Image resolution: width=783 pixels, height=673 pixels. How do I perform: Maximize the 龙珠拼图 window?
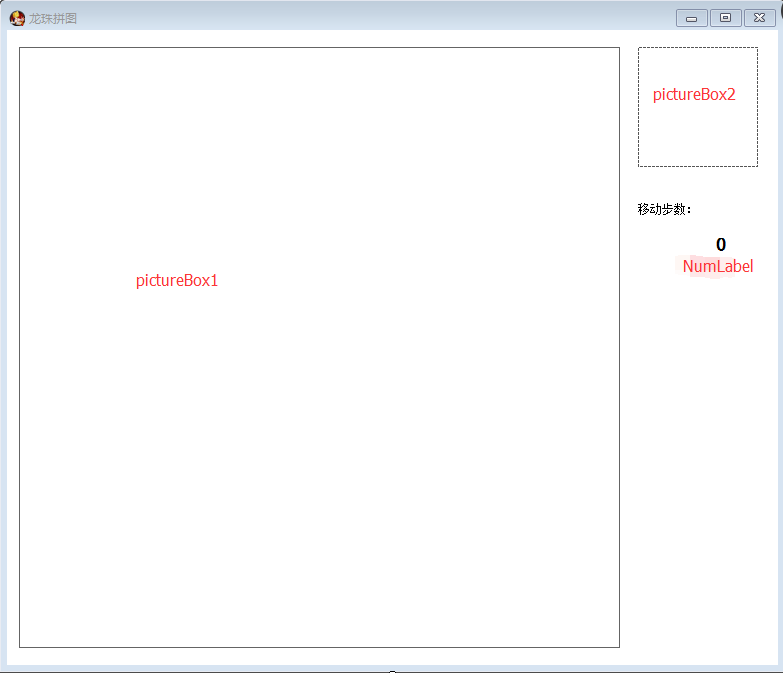click(x=726, y=18)
